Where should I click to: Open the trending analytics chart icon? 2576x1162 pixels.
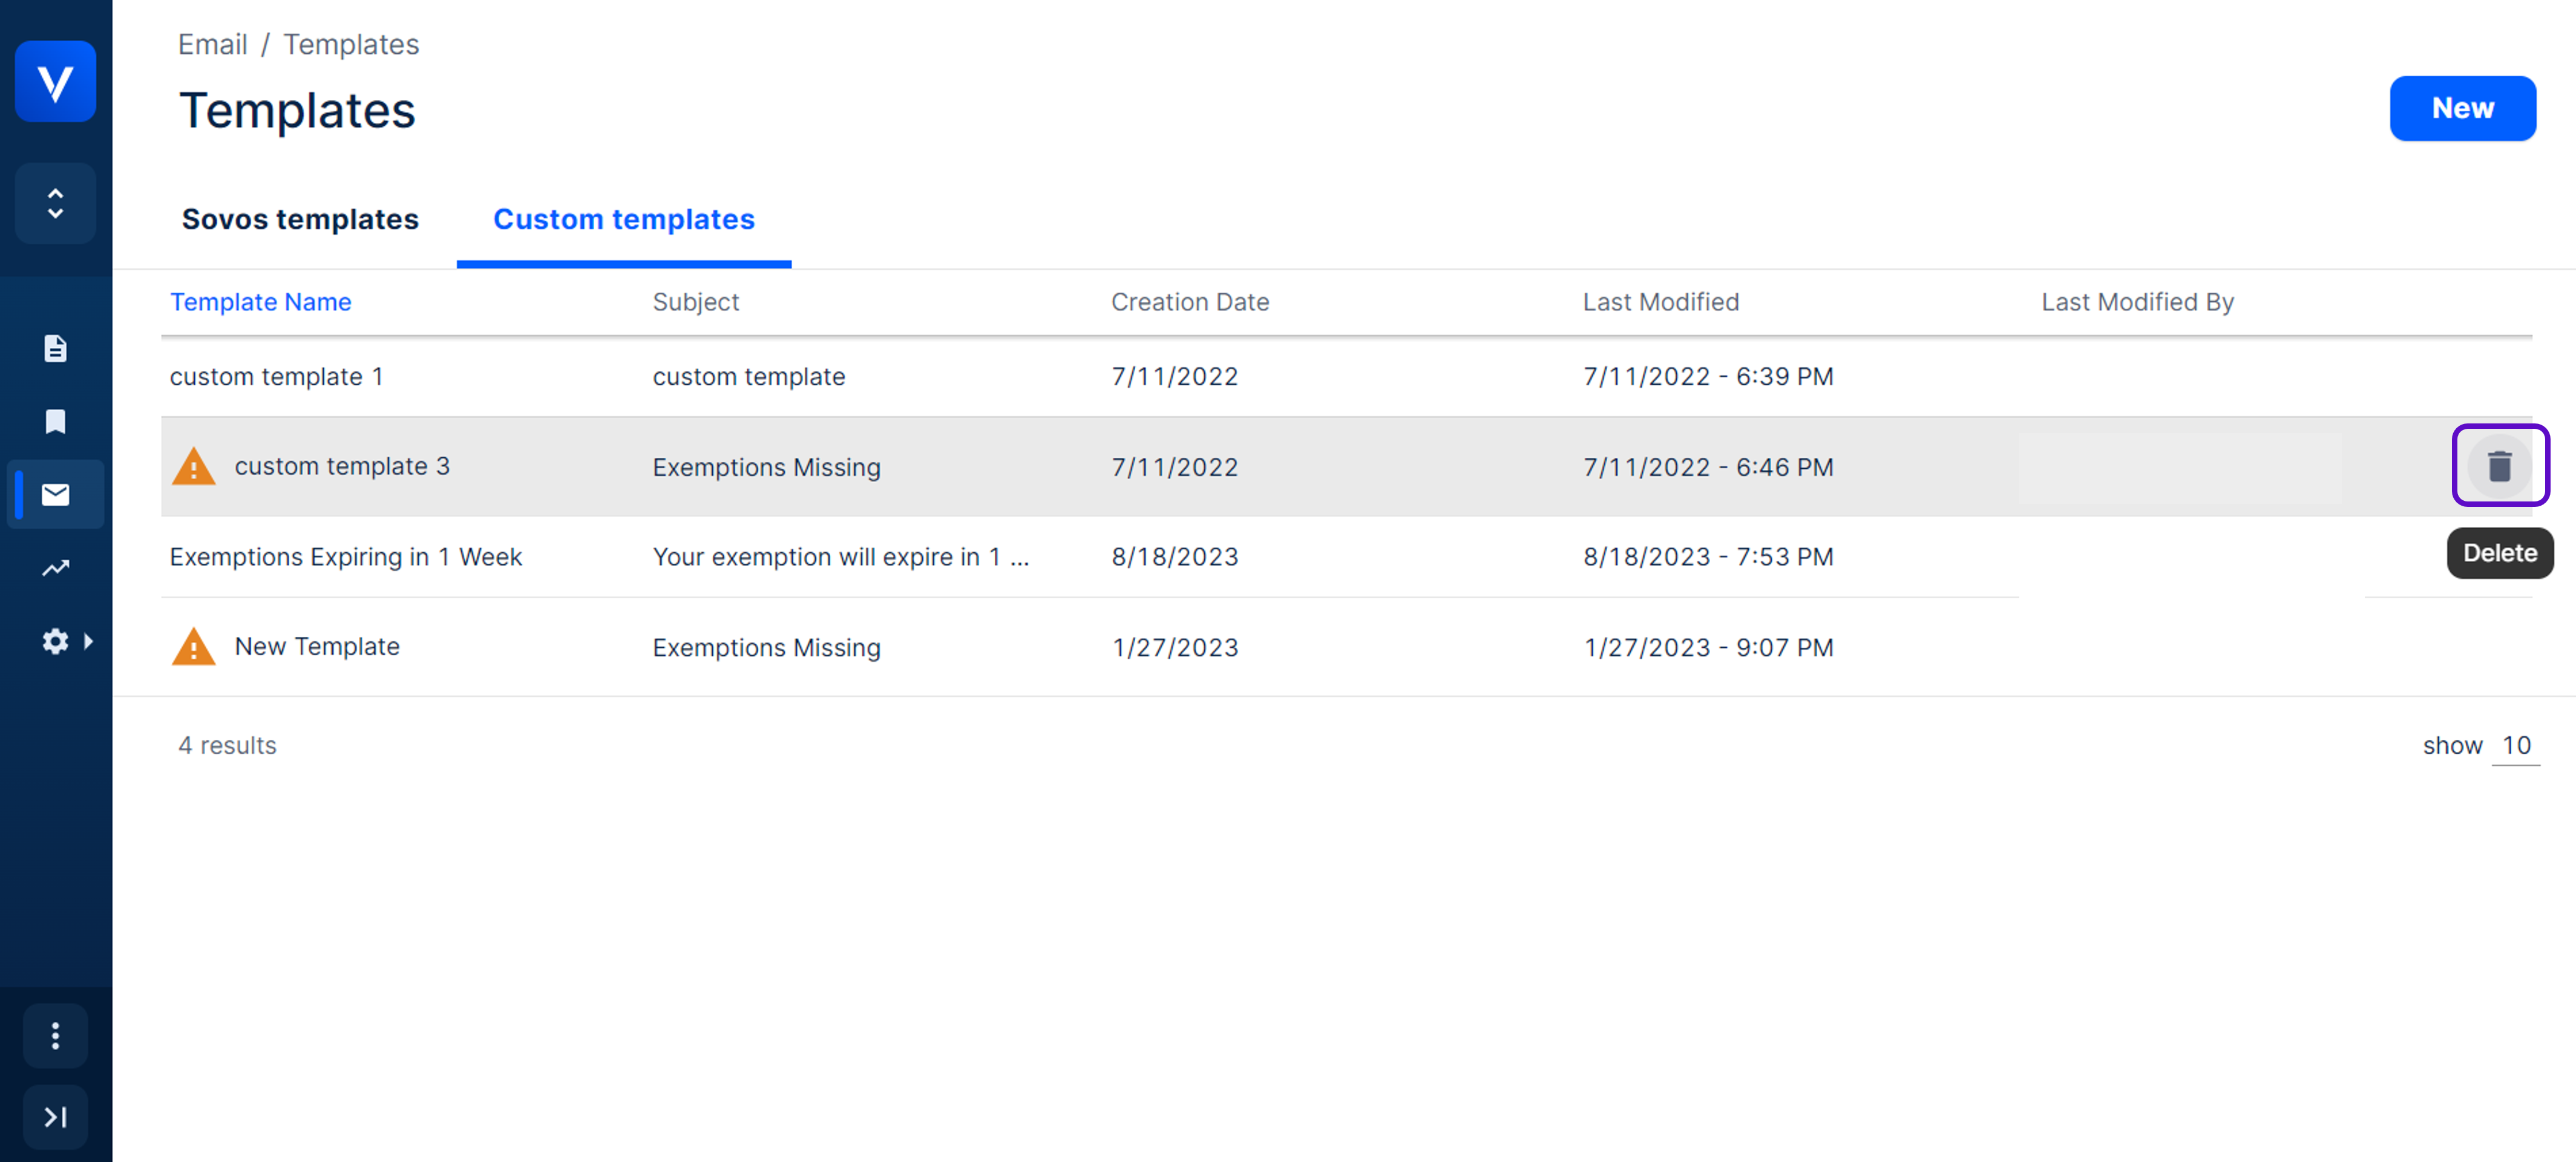coord(55,567)
